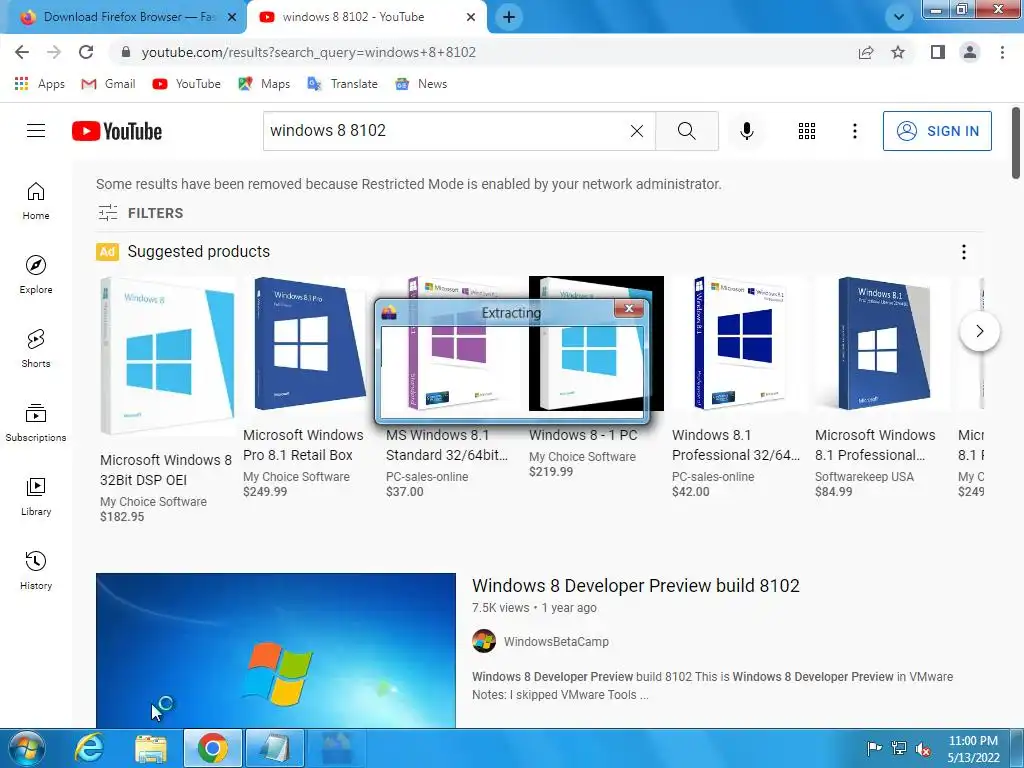Click the address bar URL
Viewport: 1024px width, 768px height.
tap(308, 52)
